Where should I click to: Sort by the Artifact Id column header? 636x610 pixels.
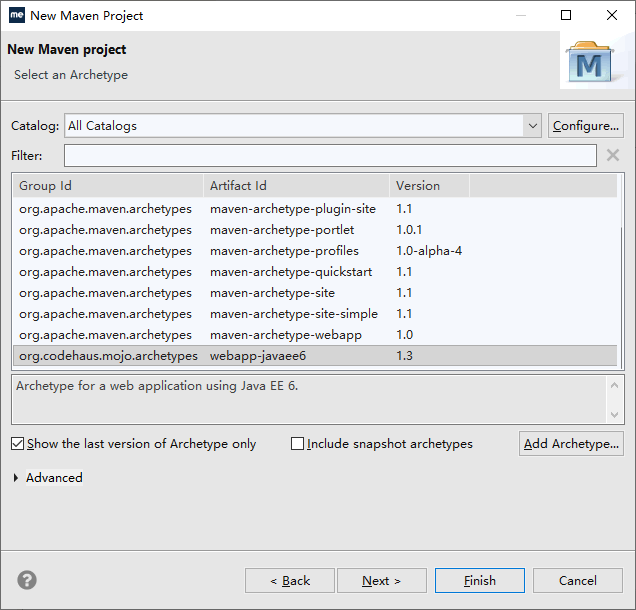(x=297, y=186)
